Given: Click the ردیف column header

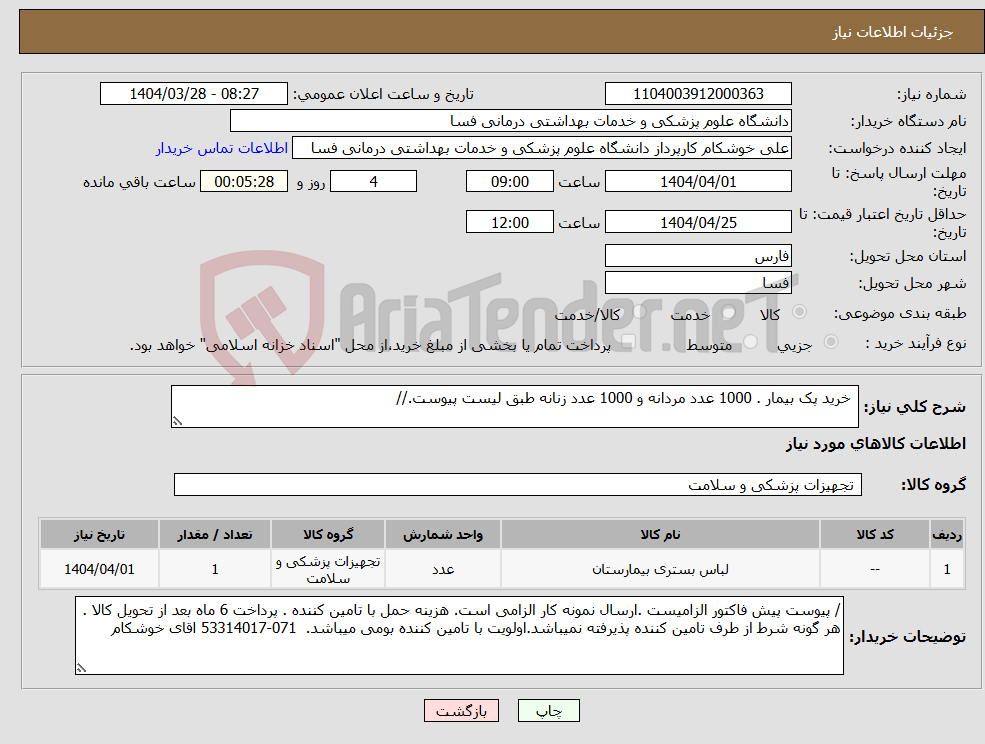Looking at the screenshot, I should coord(947,534).
